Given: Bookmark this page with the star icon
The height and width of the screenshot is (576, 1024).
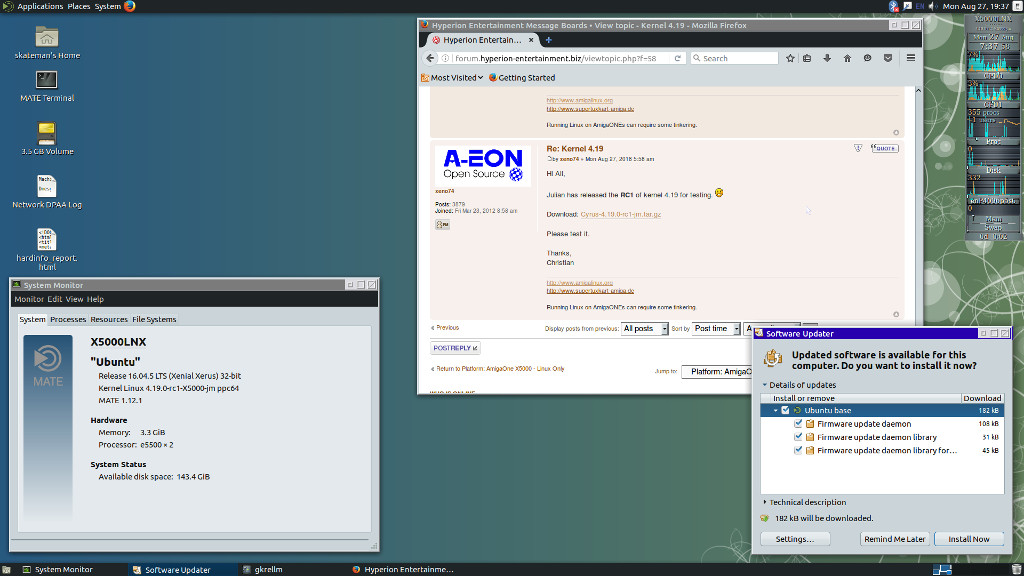Looking at the screenshot, I should (790, 58).
